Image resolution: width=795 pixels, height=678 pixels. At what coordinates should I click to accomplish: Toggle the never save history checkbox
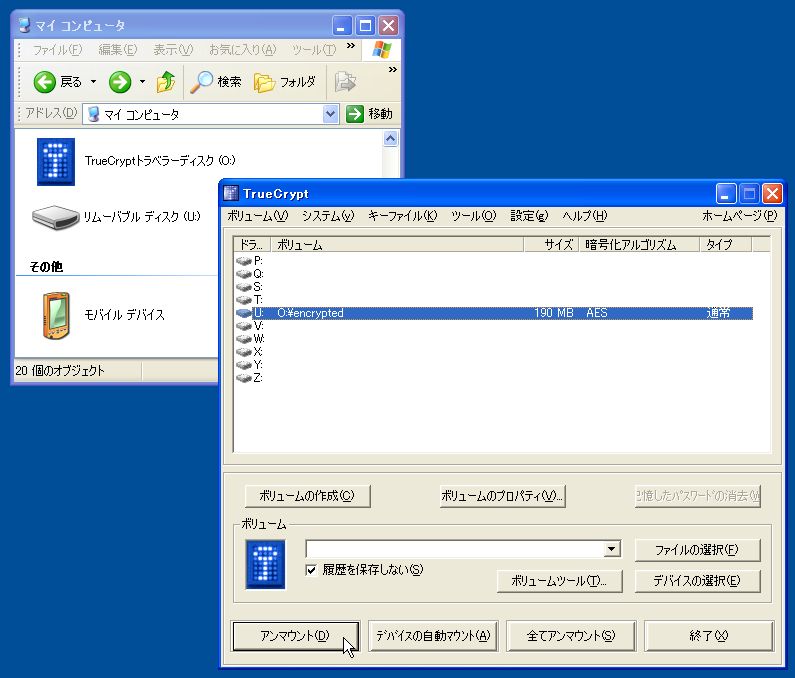(x=311, y=570)
